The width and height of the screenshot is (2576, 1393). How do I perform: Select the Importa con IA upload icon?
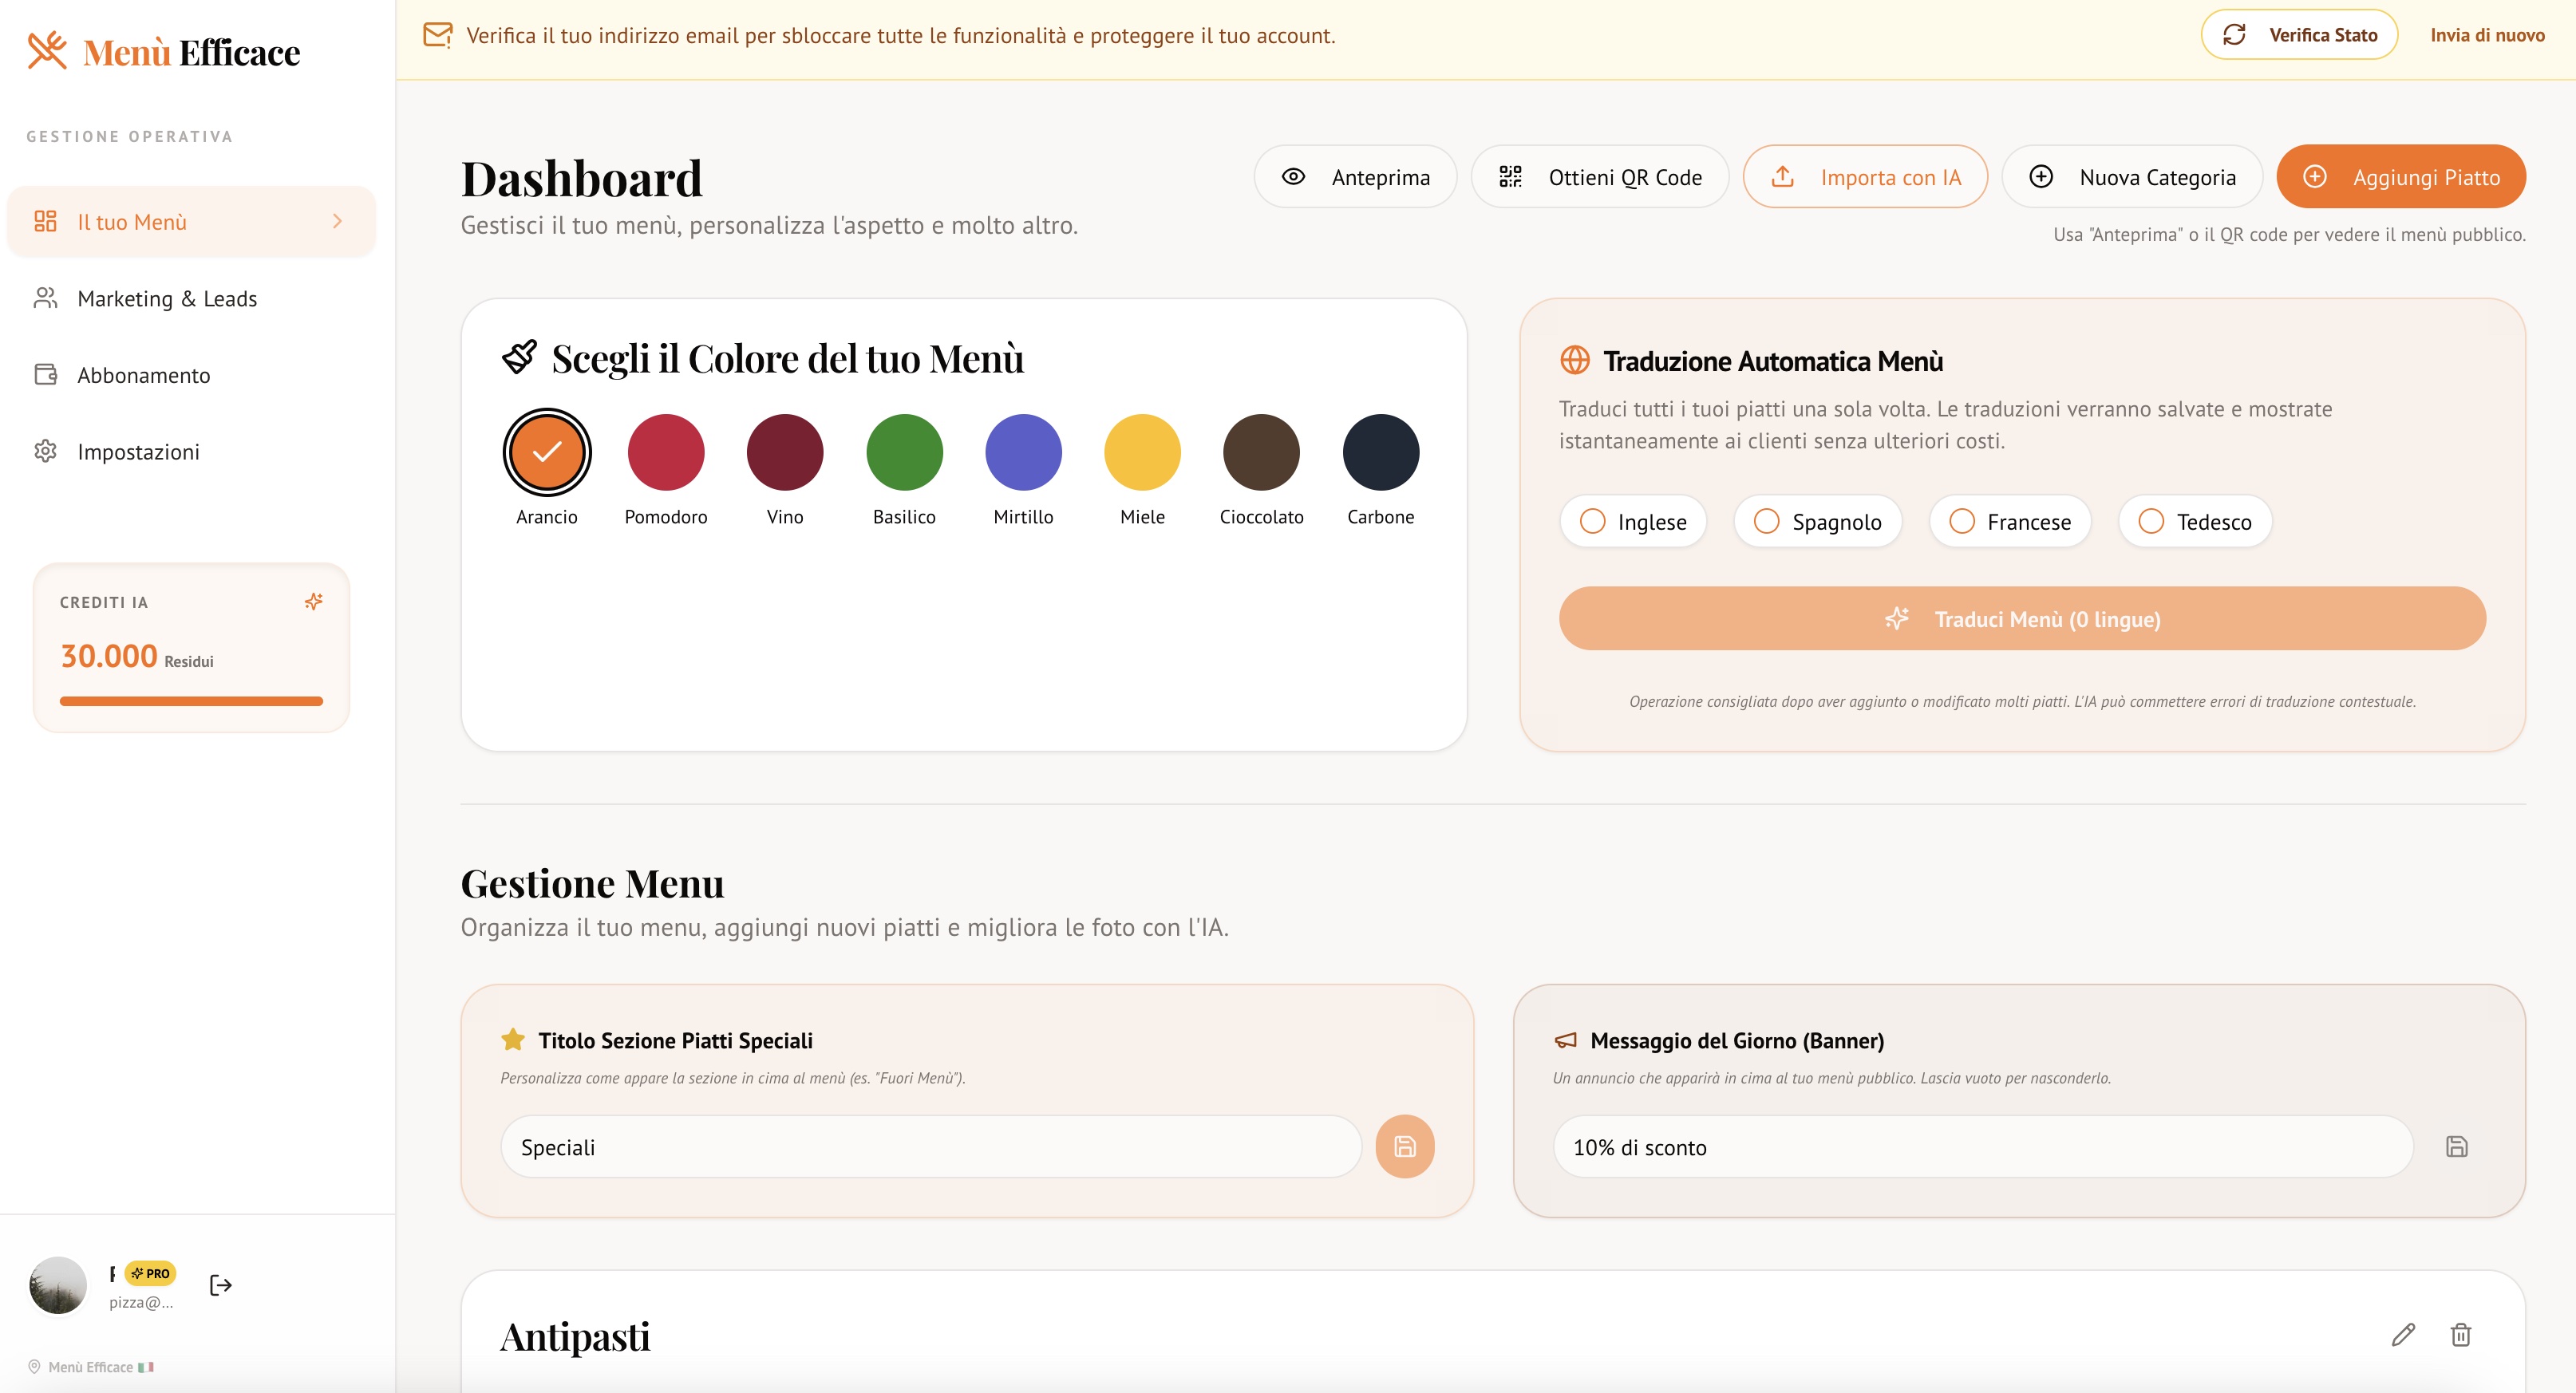(1784, 176)
